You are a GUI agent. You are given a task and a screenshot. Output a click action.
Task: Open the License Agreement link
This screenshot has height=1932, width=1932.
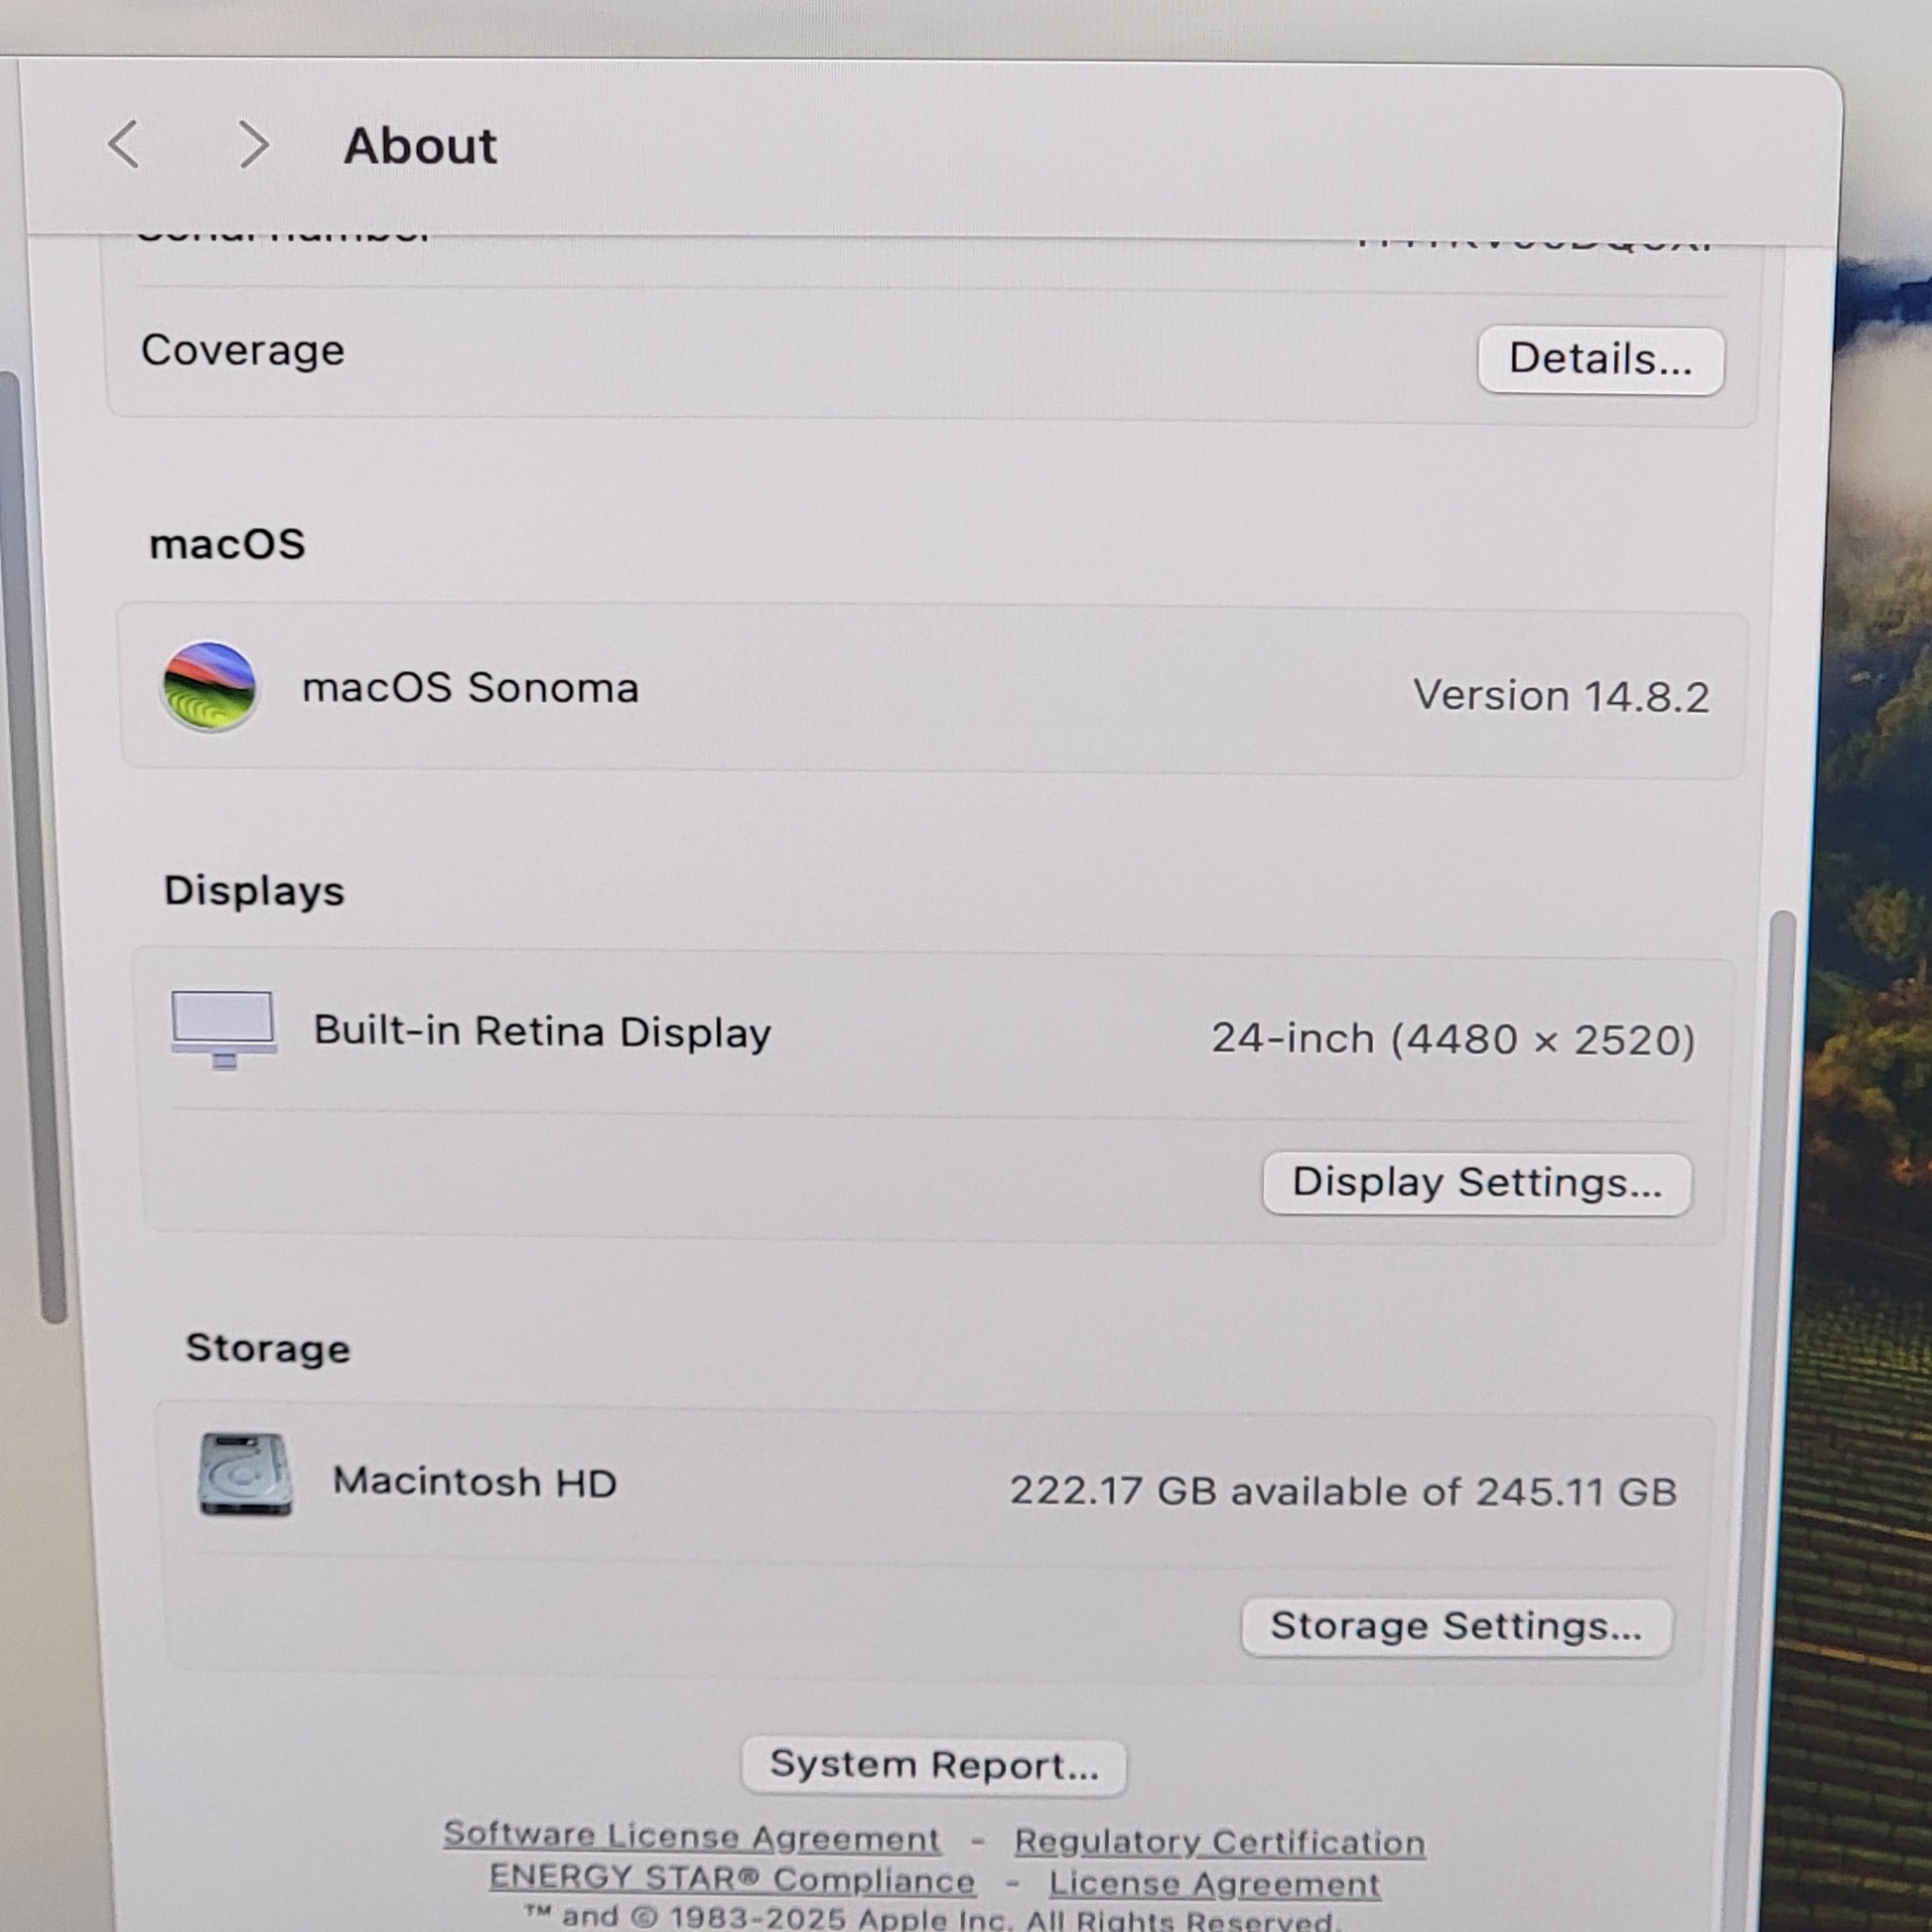point(1214,1885)
